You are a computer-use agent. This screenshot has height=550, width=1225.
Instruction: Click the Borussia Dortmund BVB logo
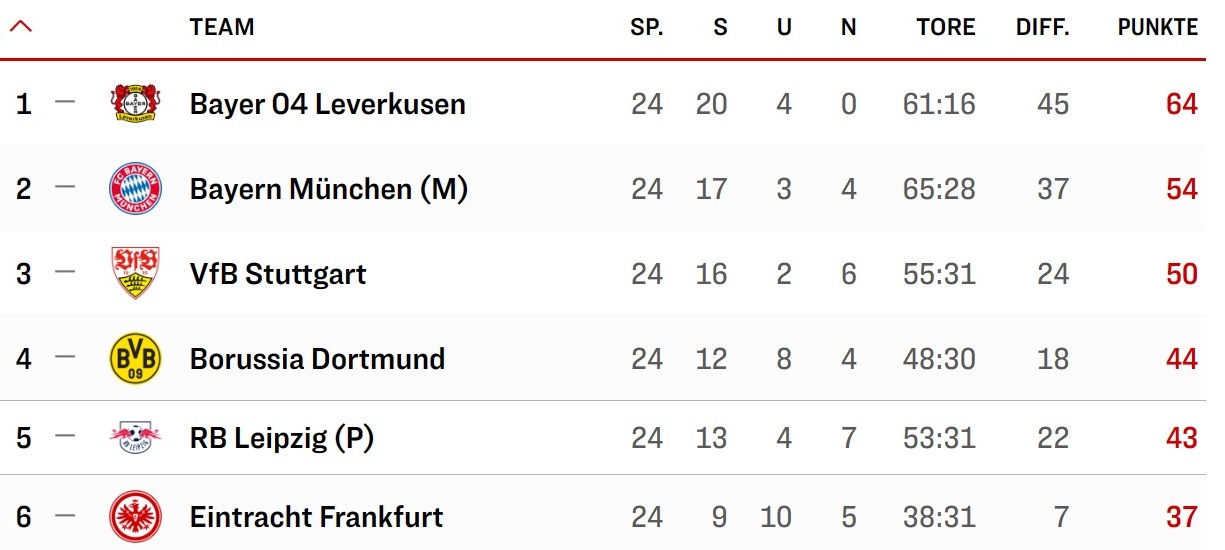(135, 358)
